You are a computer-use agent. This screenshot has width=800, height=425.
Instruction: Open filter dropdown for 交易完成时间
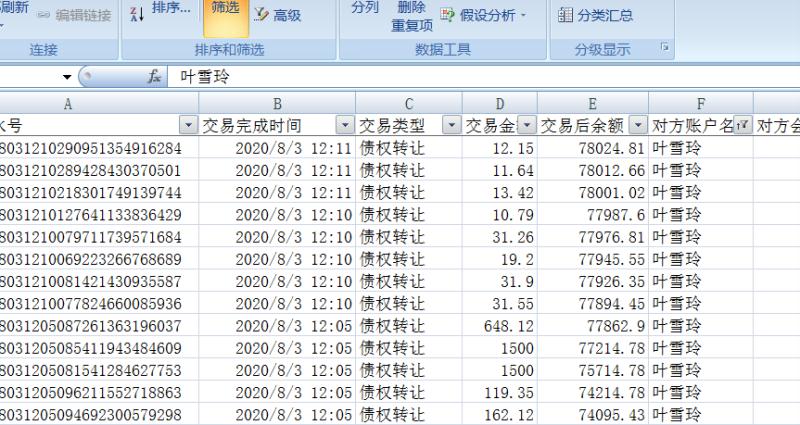[x=345, y=124]
